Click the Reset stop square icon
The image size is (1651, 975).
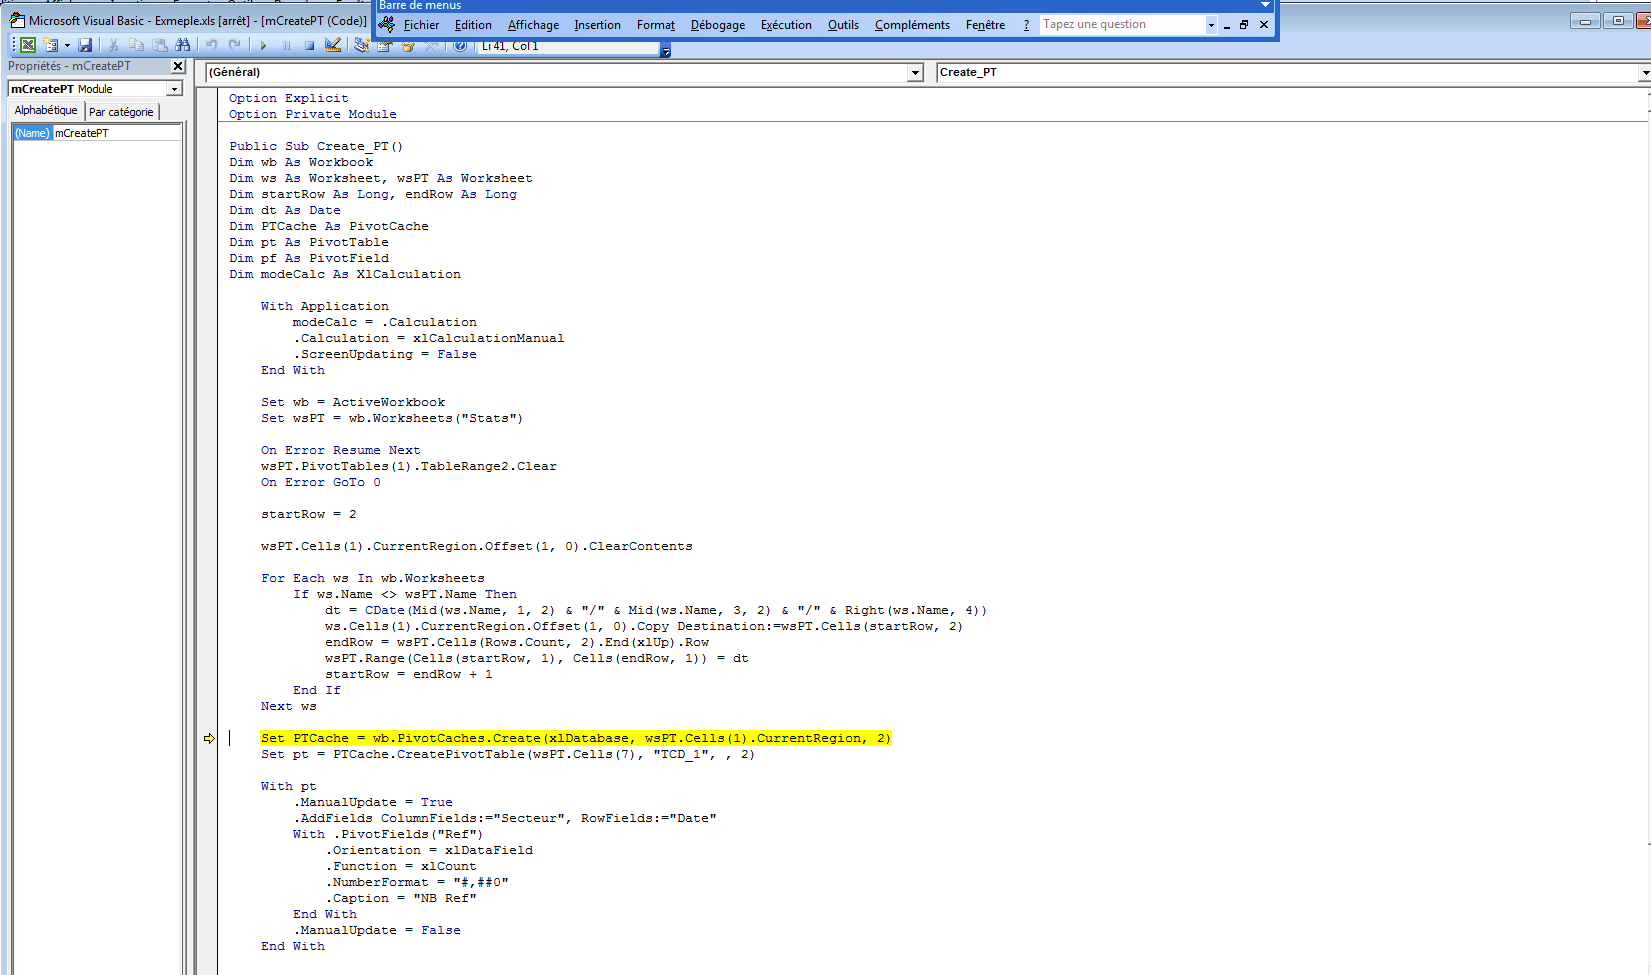coord(310,45)
